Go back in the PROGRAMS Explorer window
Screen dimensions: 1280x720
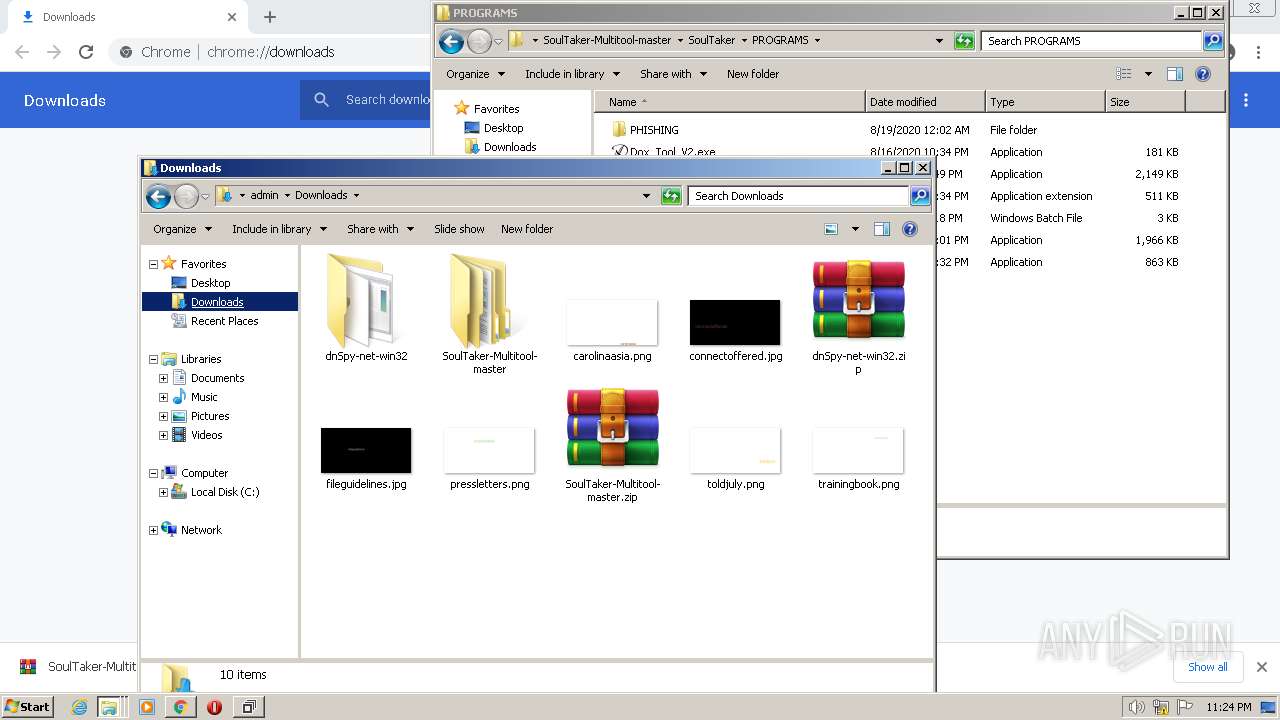pyautogui.click(x=451, y=41)
